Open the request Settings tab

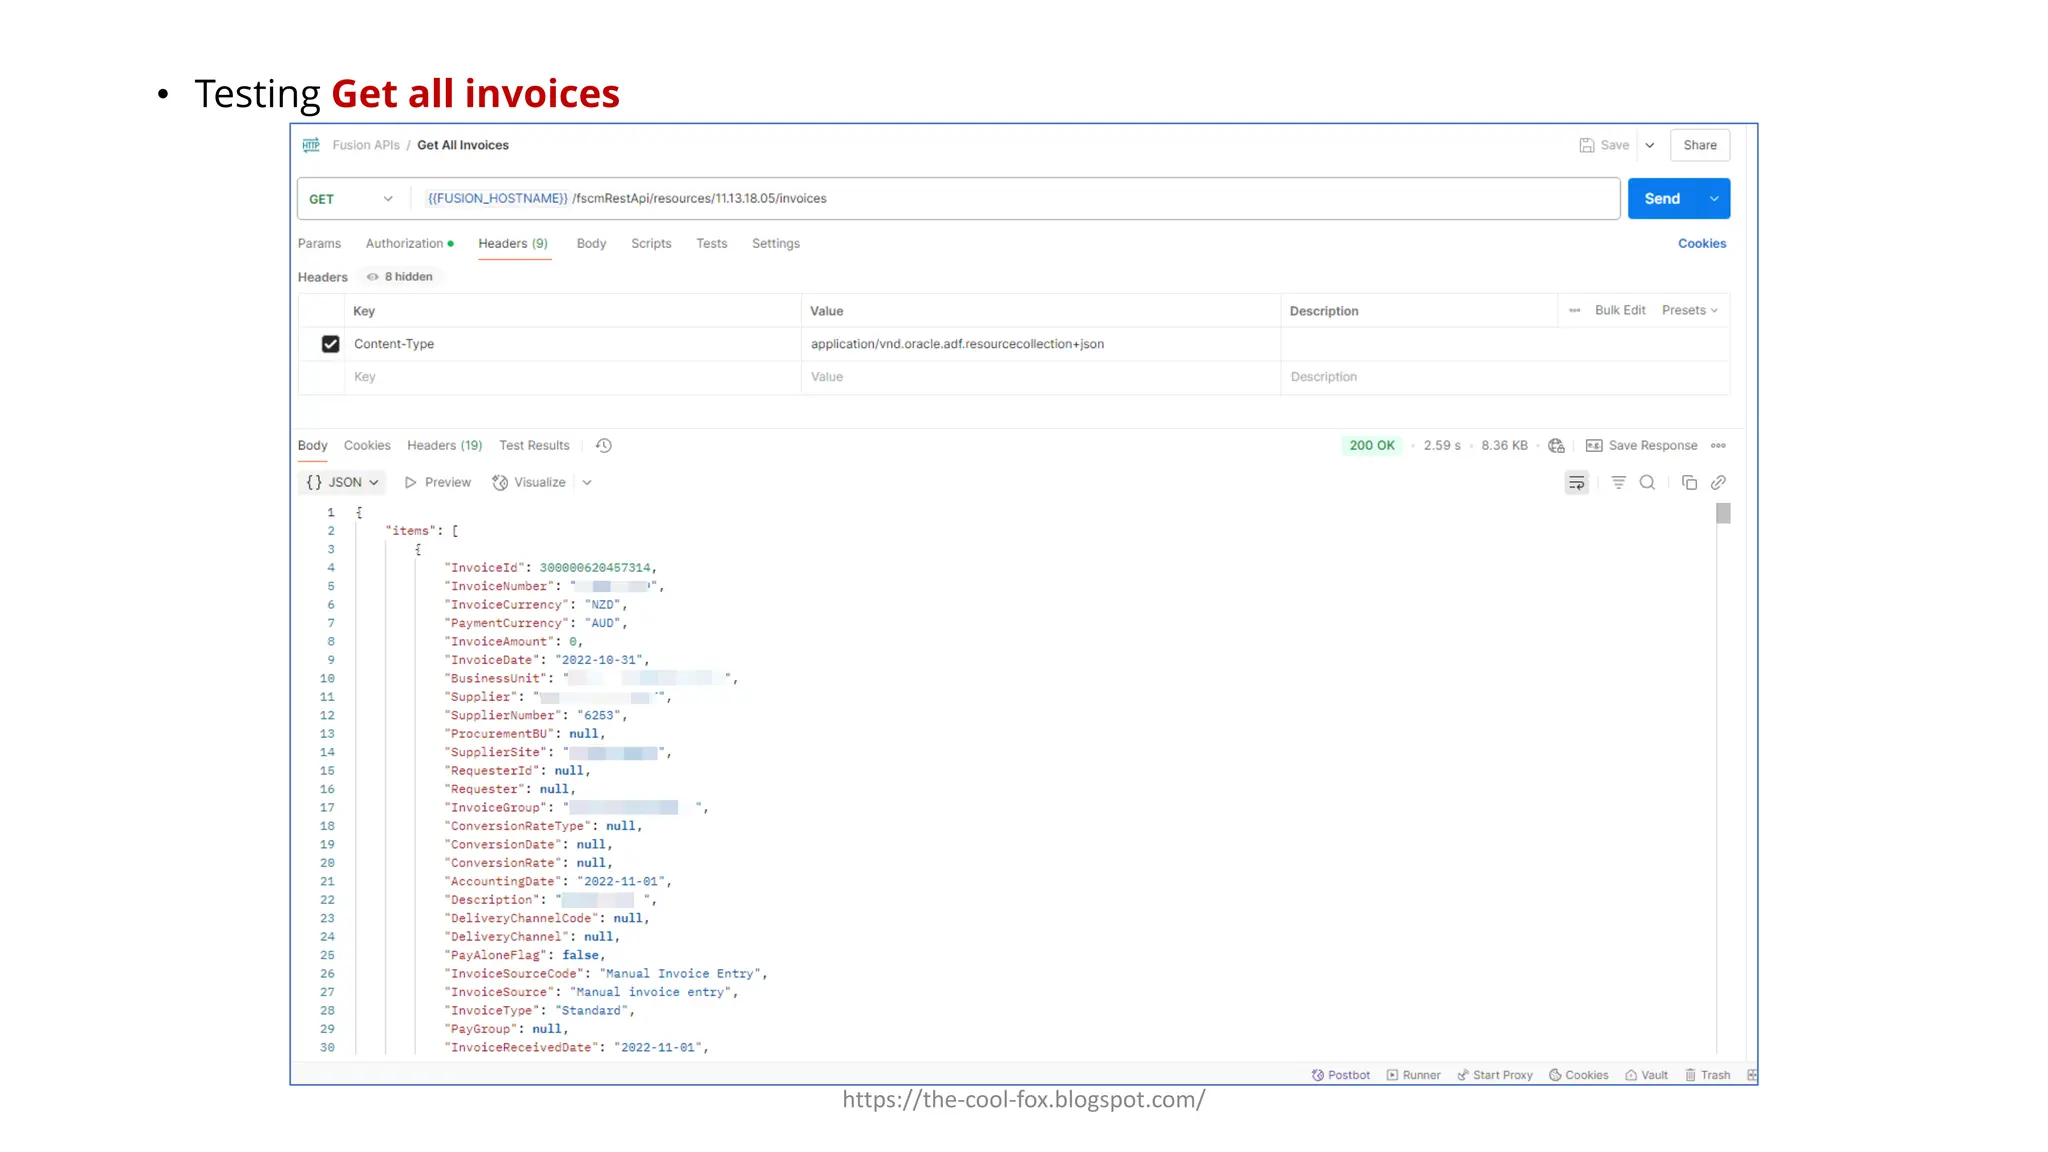pyautogui.click(x=775, y=244)
